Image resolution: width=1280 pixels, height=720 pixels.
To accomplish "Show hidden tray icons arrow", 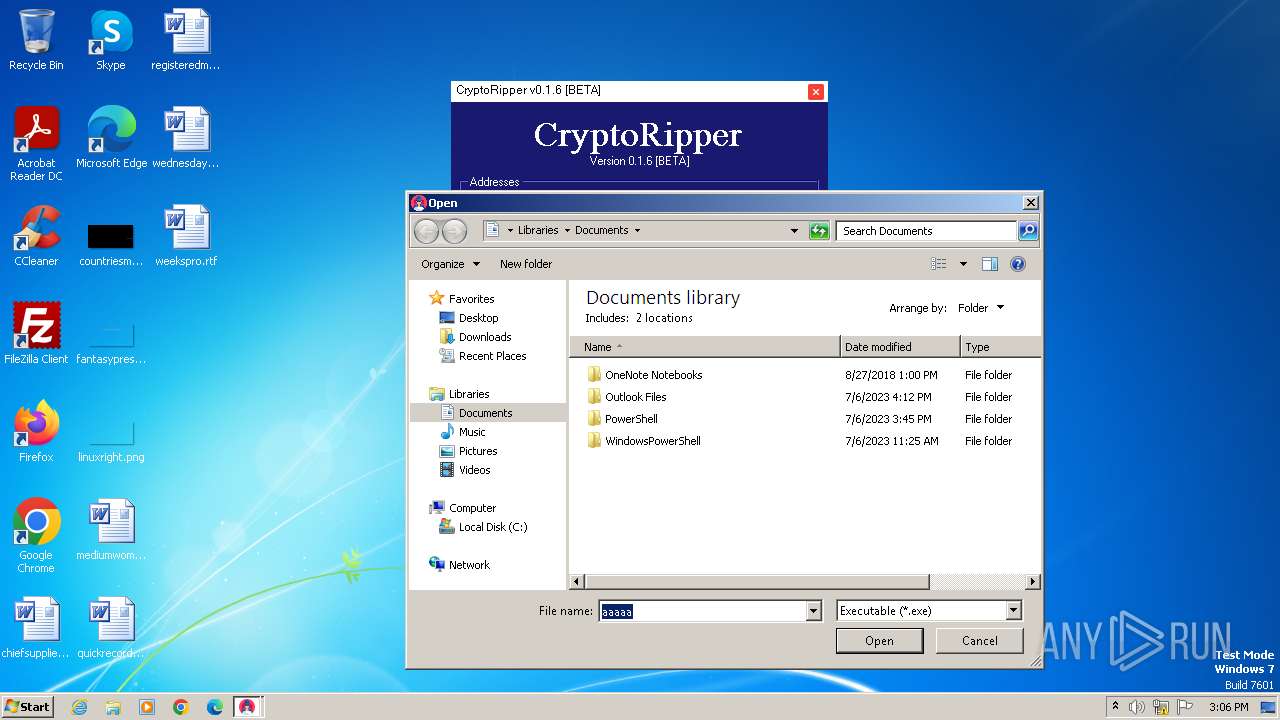I will click(x=1115, y=707).
